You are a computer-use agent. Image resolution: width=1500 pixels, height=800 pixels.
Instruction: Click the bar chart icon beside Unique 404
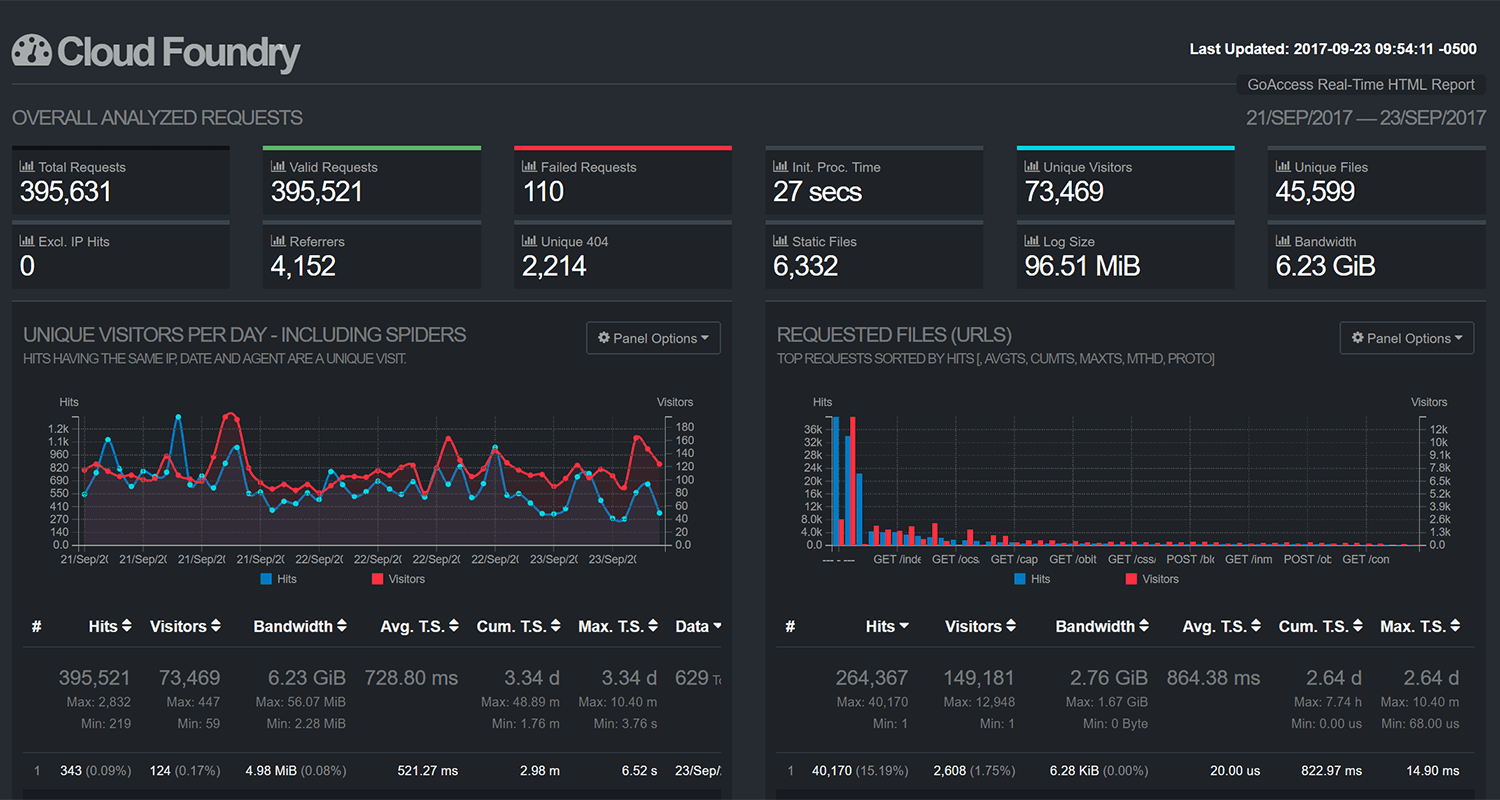tap(529, 241)
